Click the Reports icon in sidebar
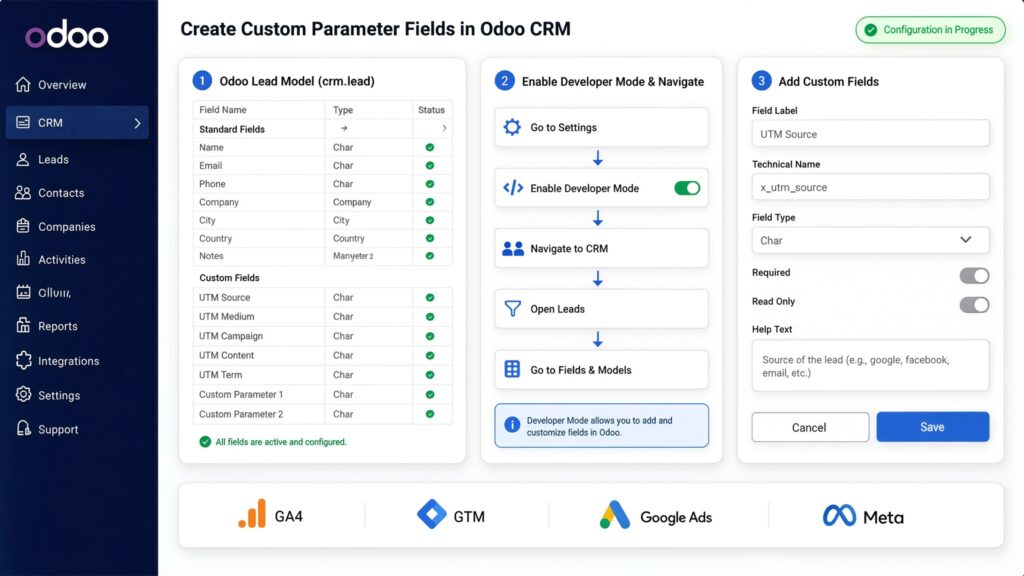 click(x=23, y=325)
